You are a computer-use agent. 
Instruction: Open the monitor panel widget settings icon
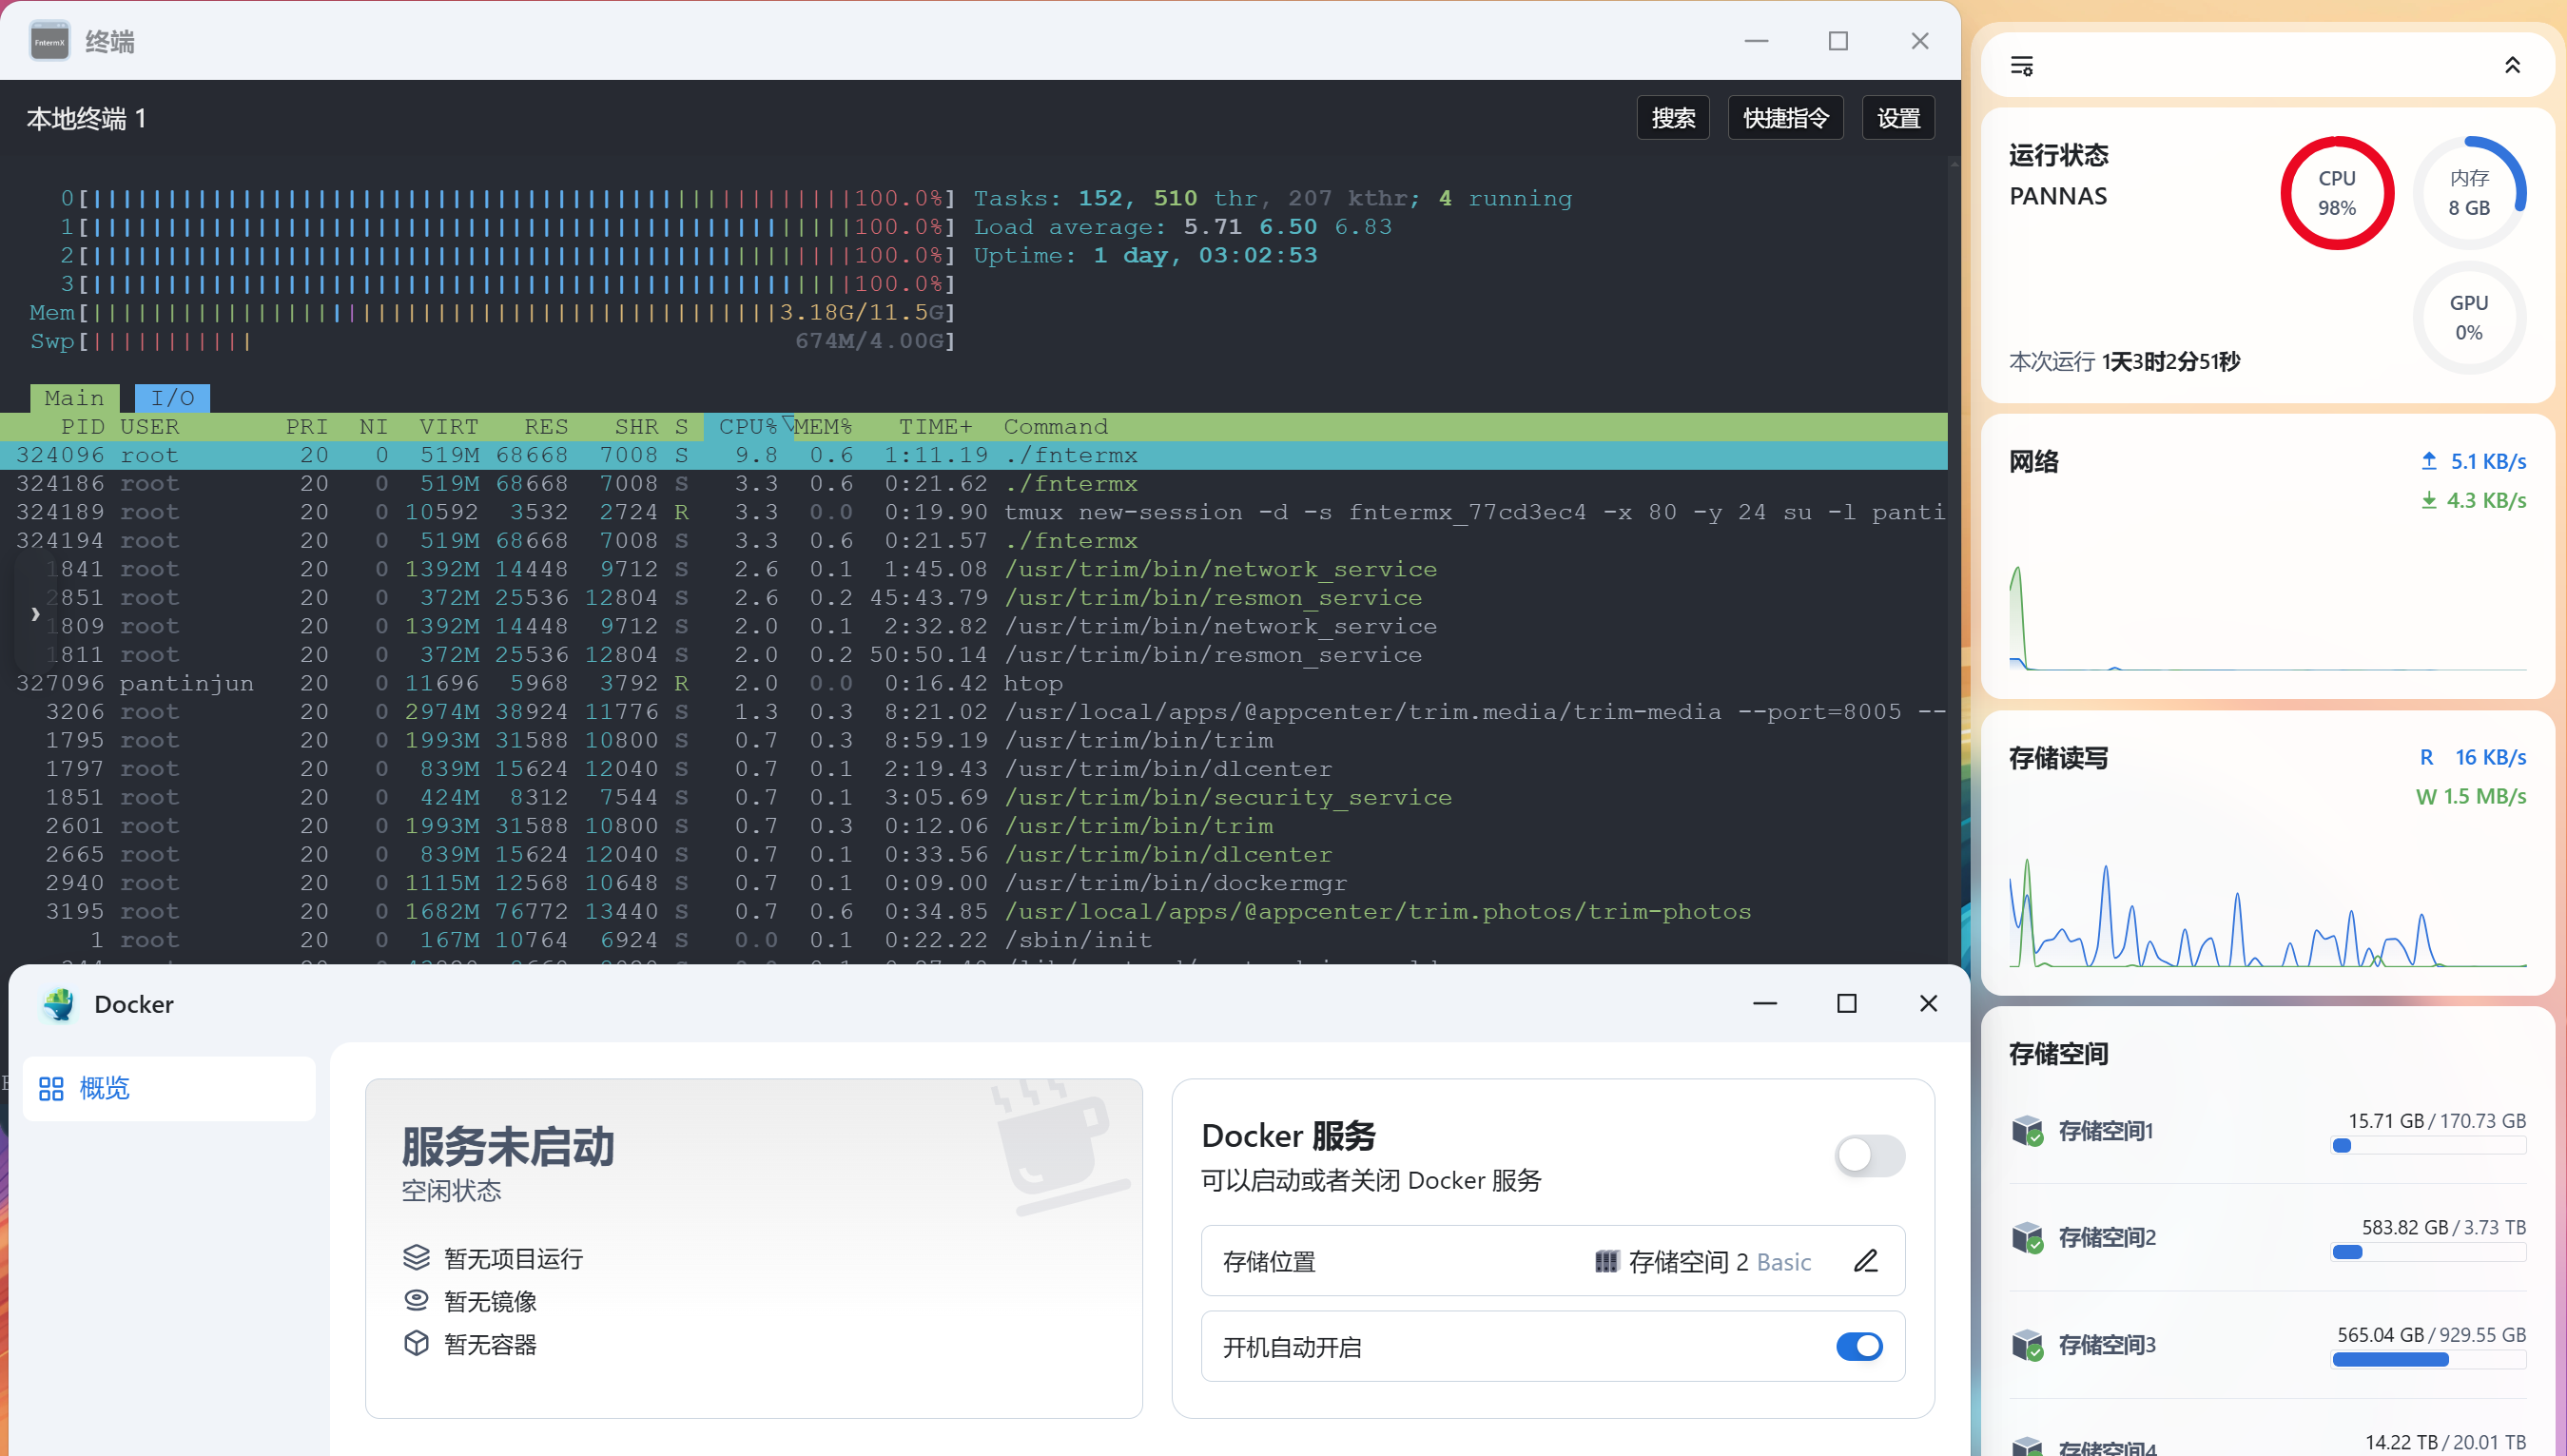2022,64
